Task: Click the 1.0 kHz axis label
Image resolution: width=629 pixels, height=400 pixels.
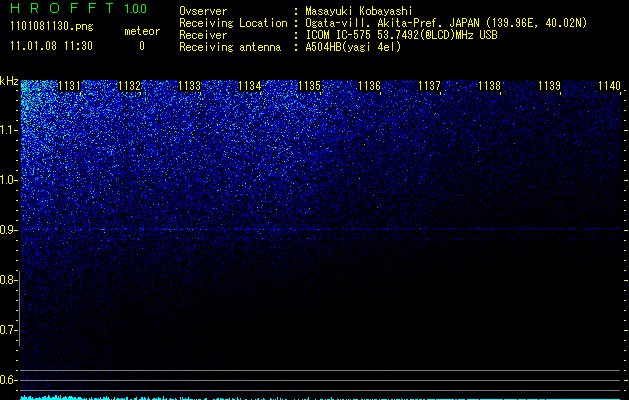Action: (8, 180)
